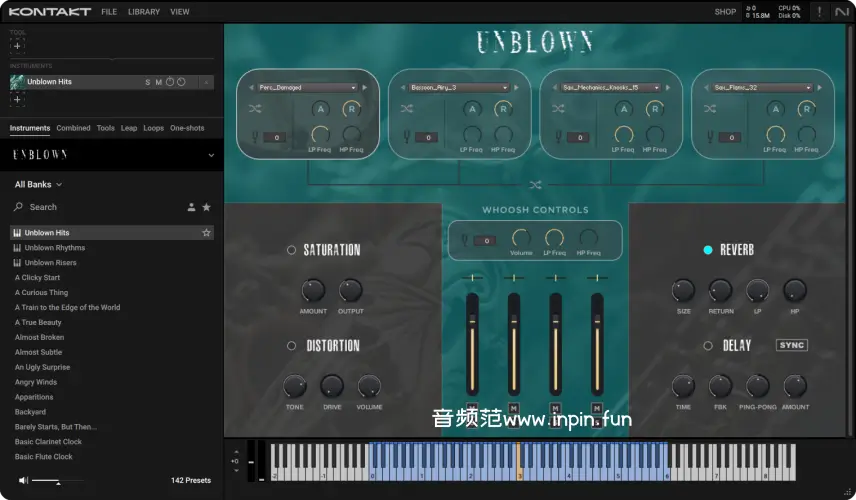856x500 pixels.
Task: Go to next sample after Perc_Damaged
Action: (365, 87)
